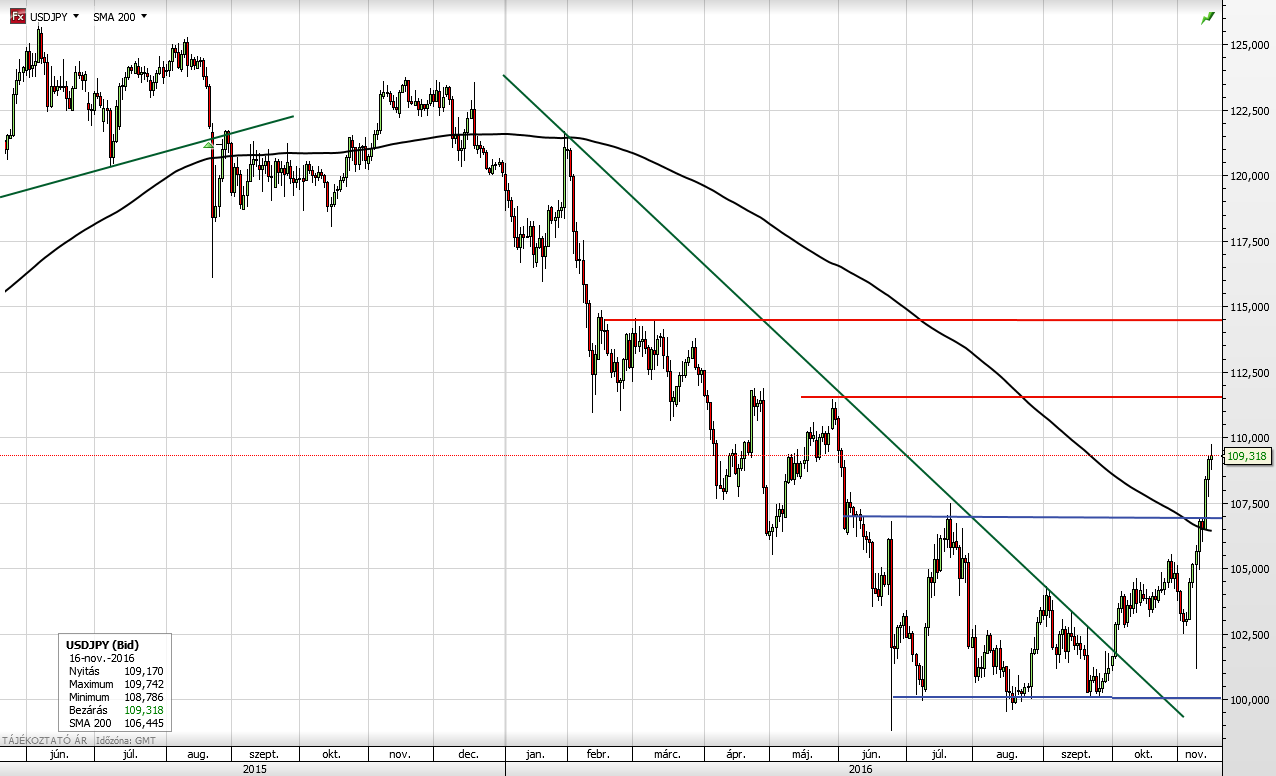Click the green Bezárás value in info box
The width and height of the screenshot is (1276, 776).
click(144, 710)
